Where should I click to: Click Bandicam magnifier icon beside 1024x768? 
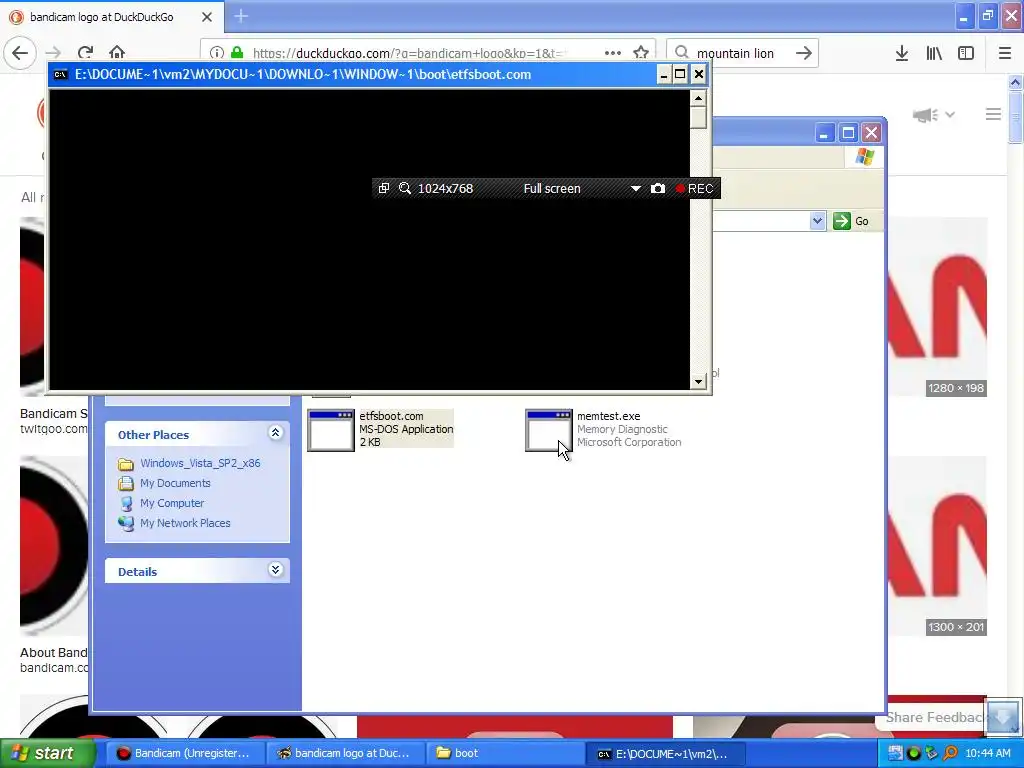pos(405,188)
